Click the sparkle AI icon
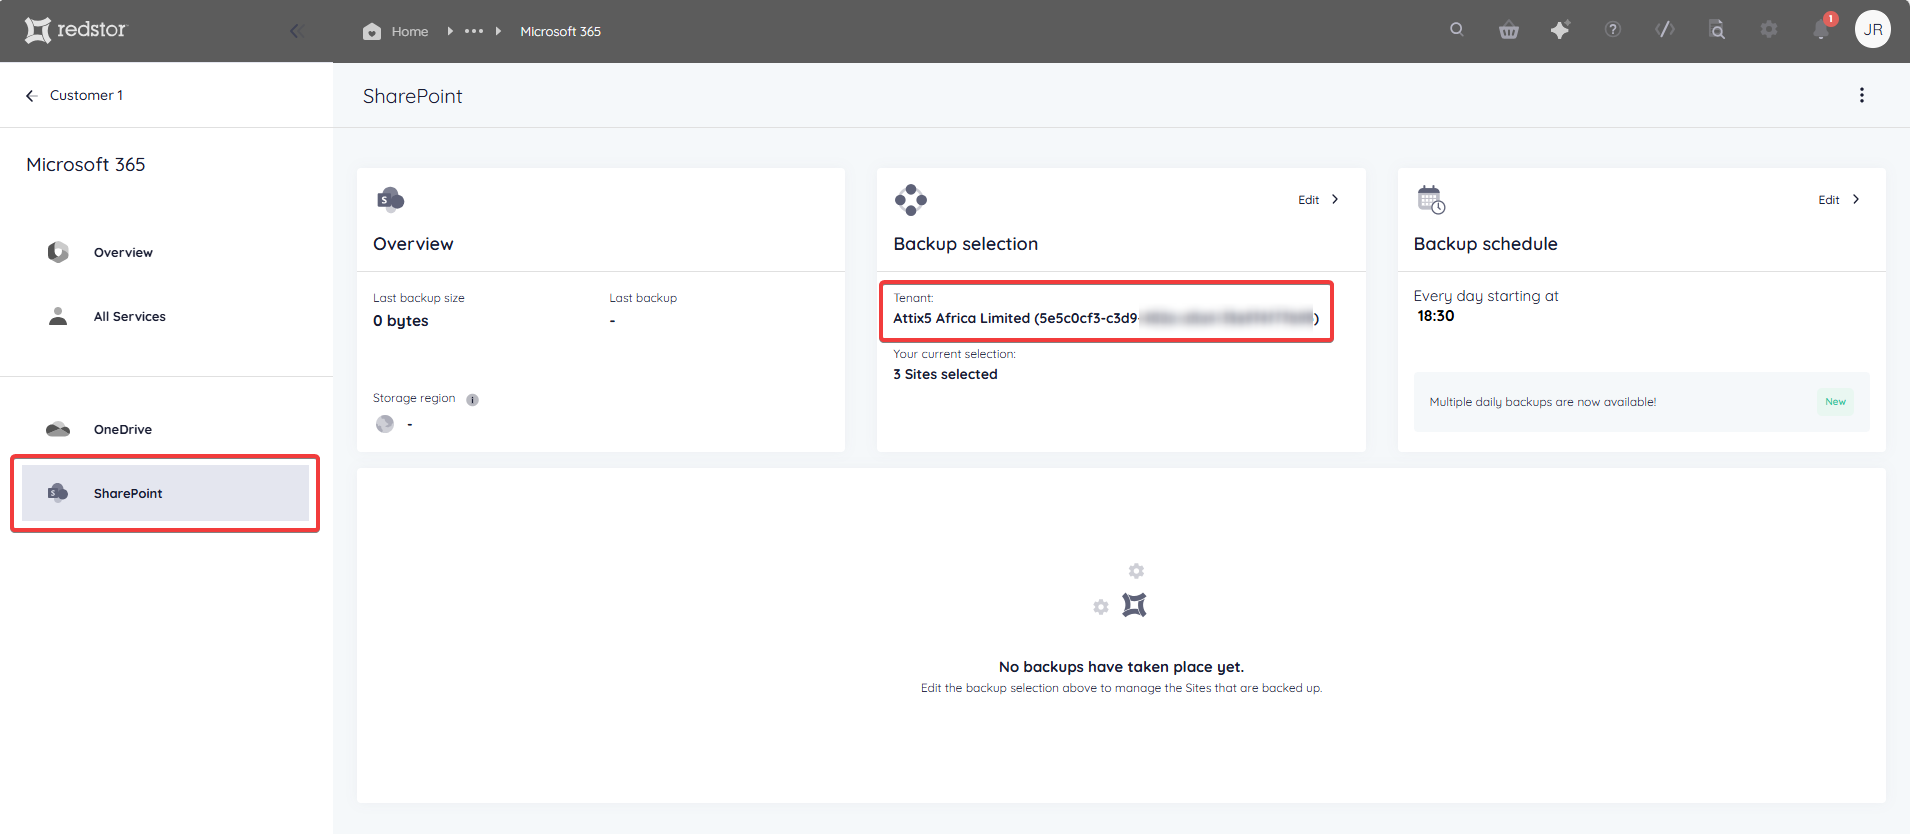1910x834 pixels. coord(1560,30)
